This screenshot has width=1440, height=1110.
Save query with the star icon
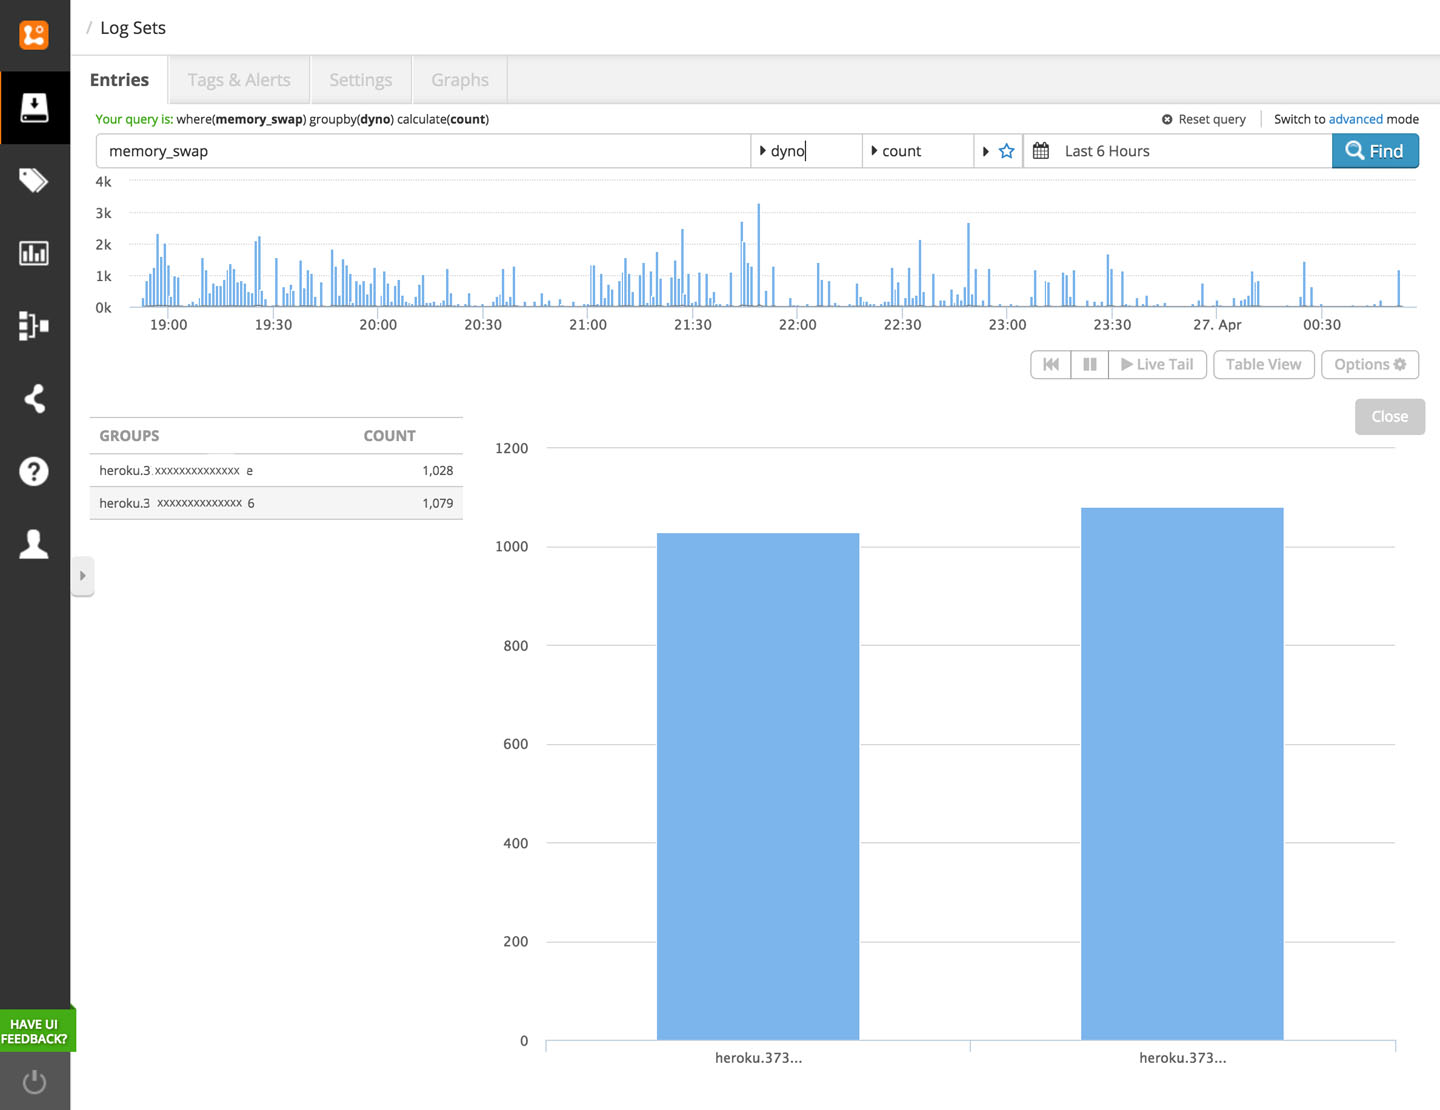(x=1007, y=151)
